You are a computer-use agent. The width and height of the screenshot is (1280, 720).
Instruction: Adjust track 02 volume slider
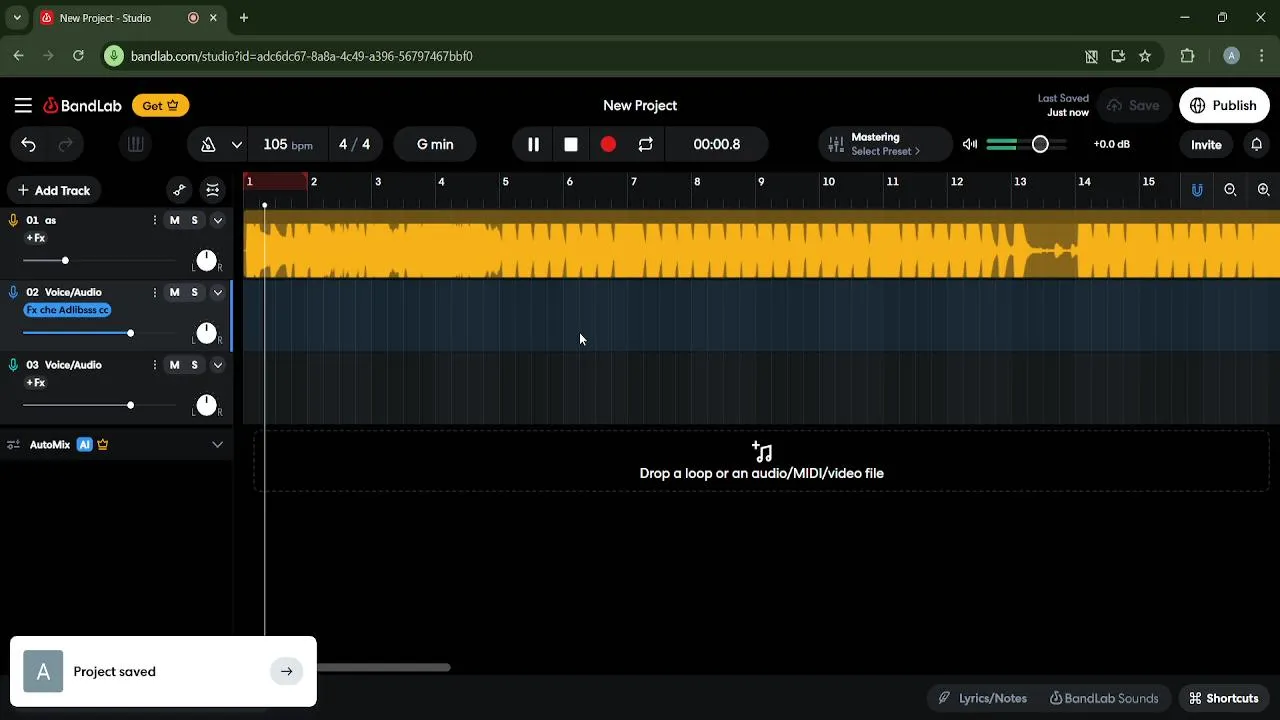[130, 333]
